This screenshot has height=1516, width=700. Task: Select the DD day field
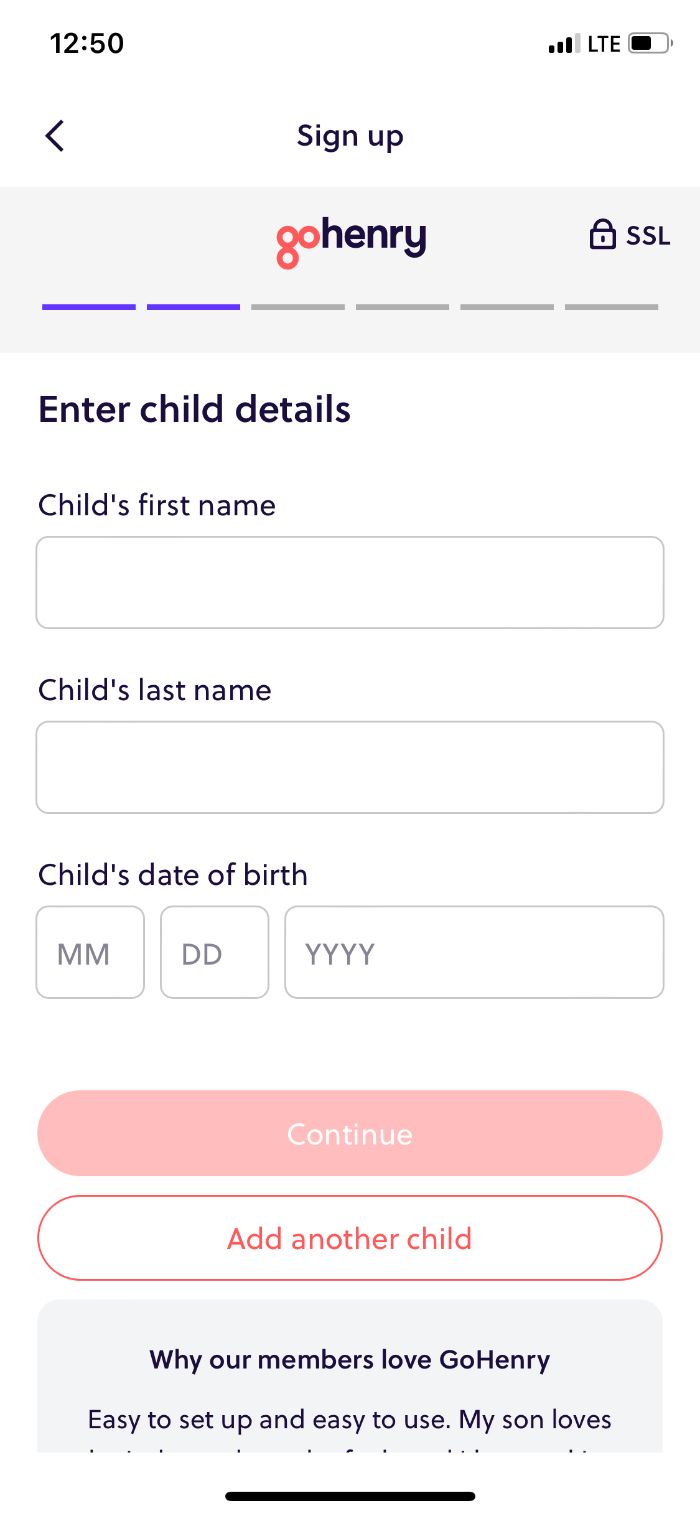pos(214,952)
